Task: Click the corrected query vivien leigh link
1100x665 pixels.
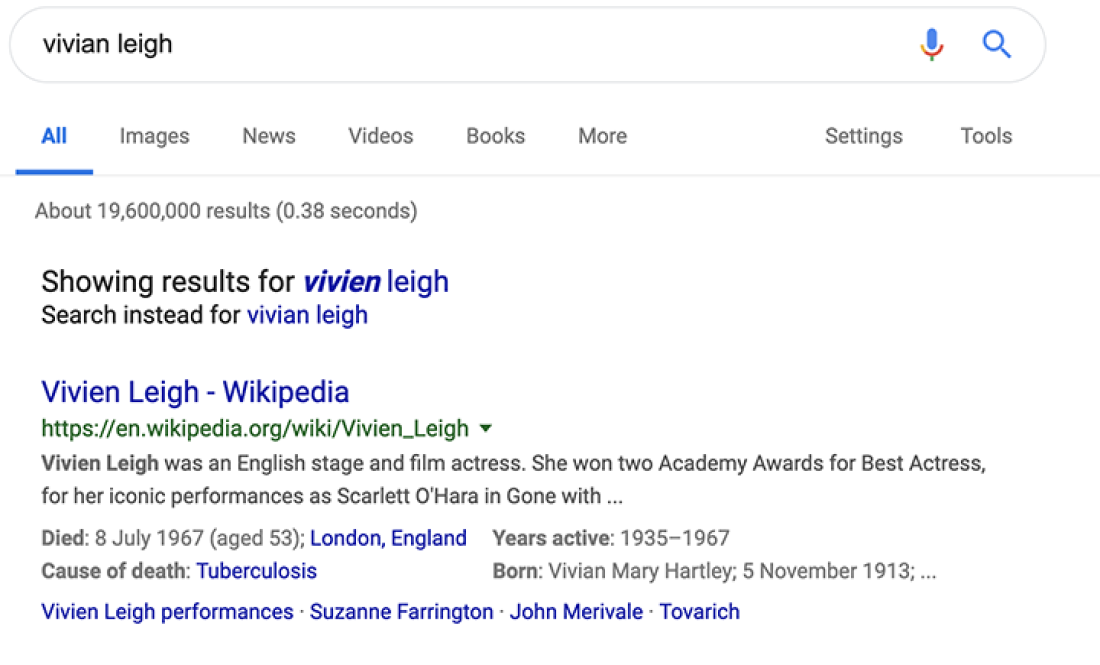Action: [374, 281]
